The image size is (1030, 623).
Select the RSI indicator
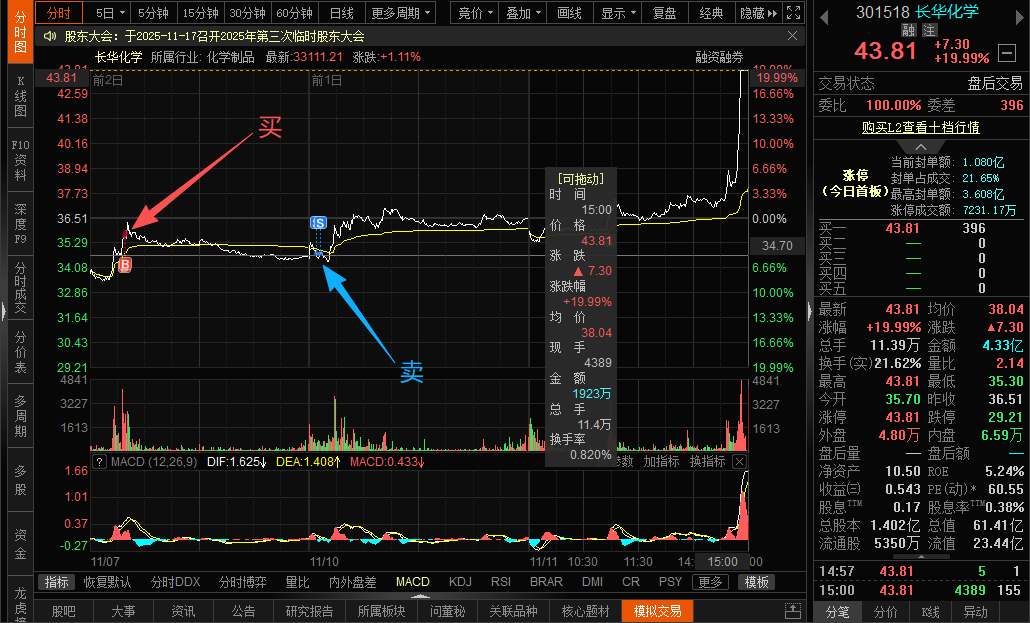501,582
